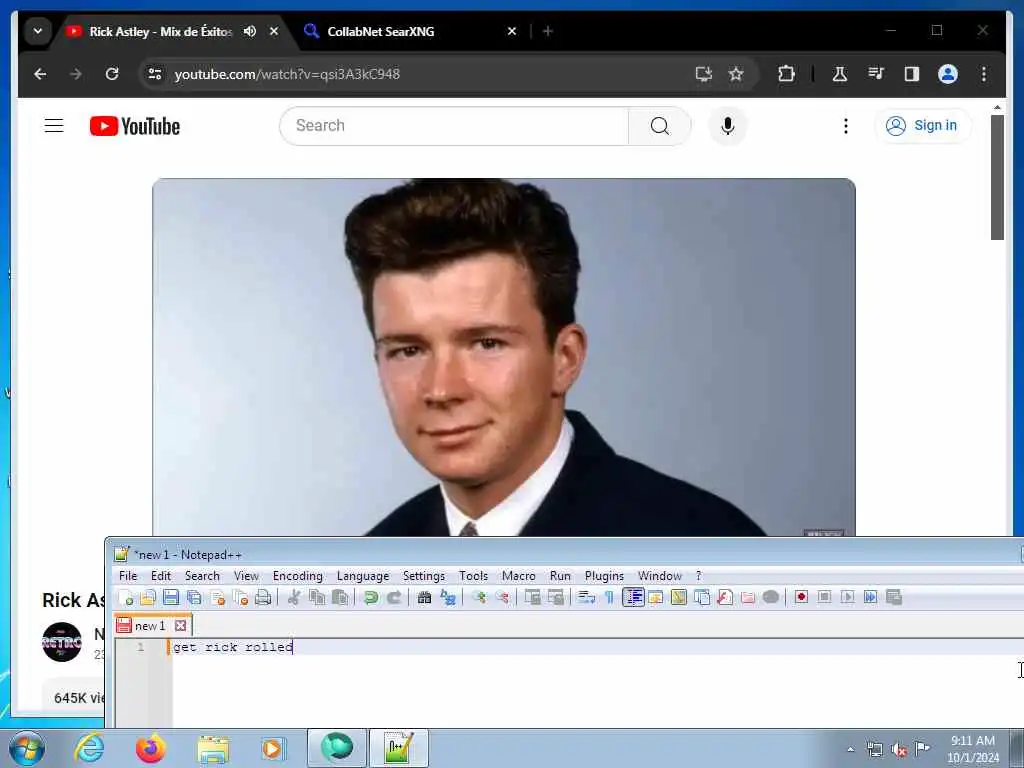Viewport: 1024px width, 768px height.
Task: Click the Playback macro icon
Action: pos(848,597)
